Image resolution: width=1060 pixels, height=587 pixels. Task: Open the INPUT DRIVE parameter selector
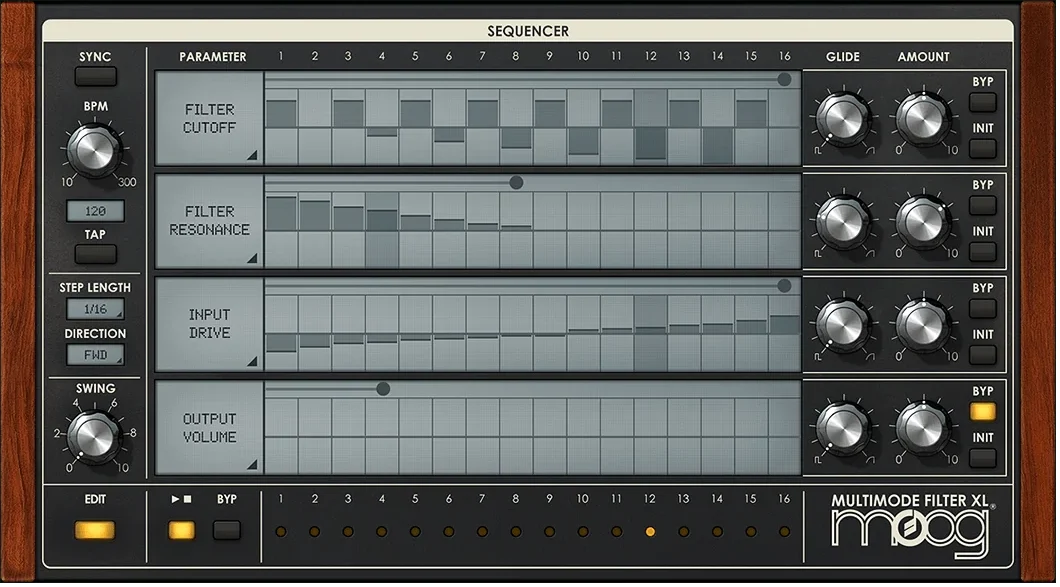210,325
